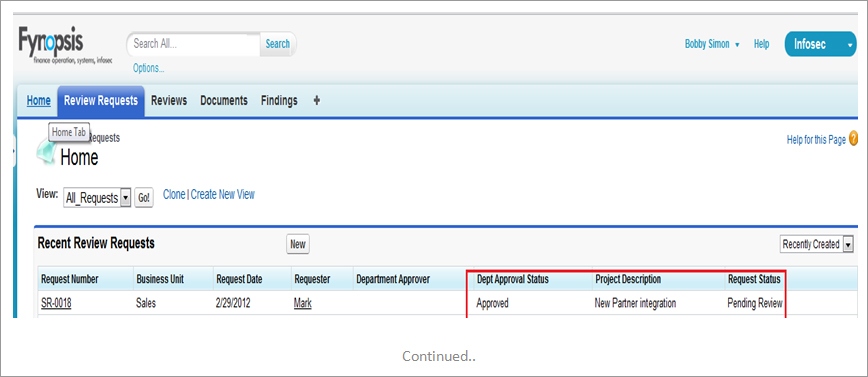Open the Reviews tab
The image size is (868, 377).
(169, 101)
